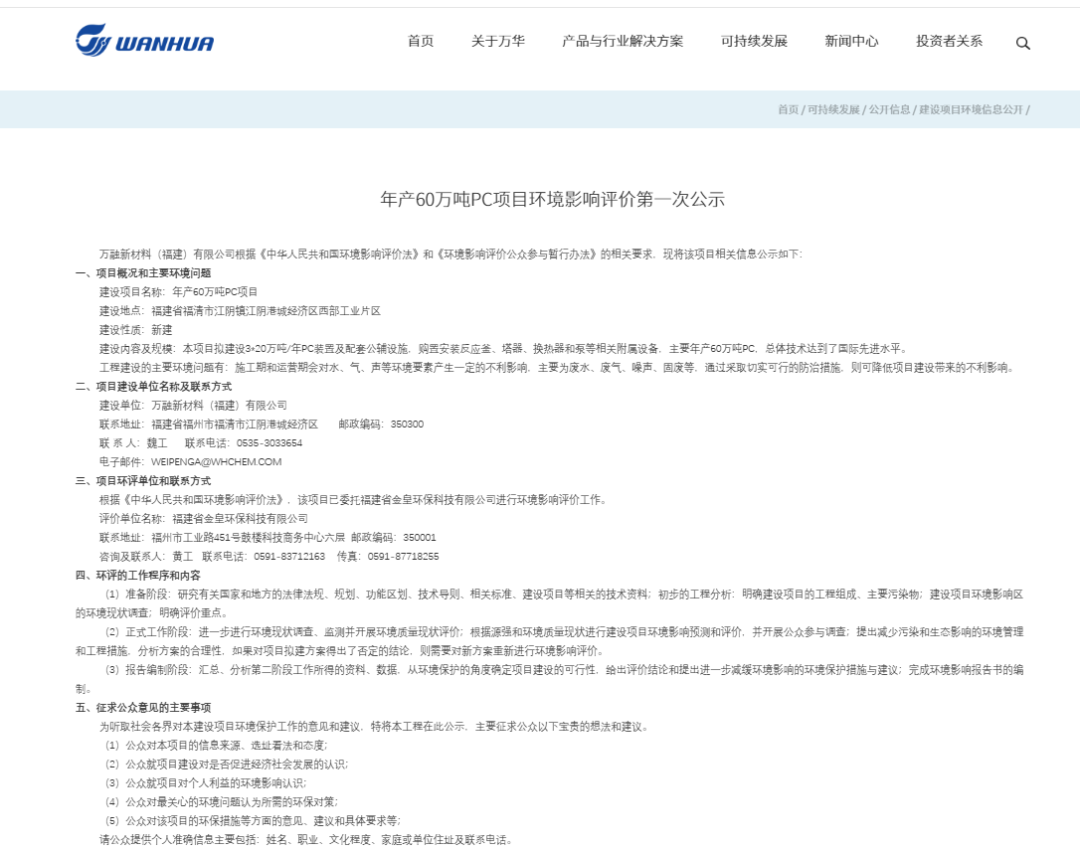Click the phone number 0591-83712163
The width and height of the screenshot is (1080, 852).
click(289, 556)
